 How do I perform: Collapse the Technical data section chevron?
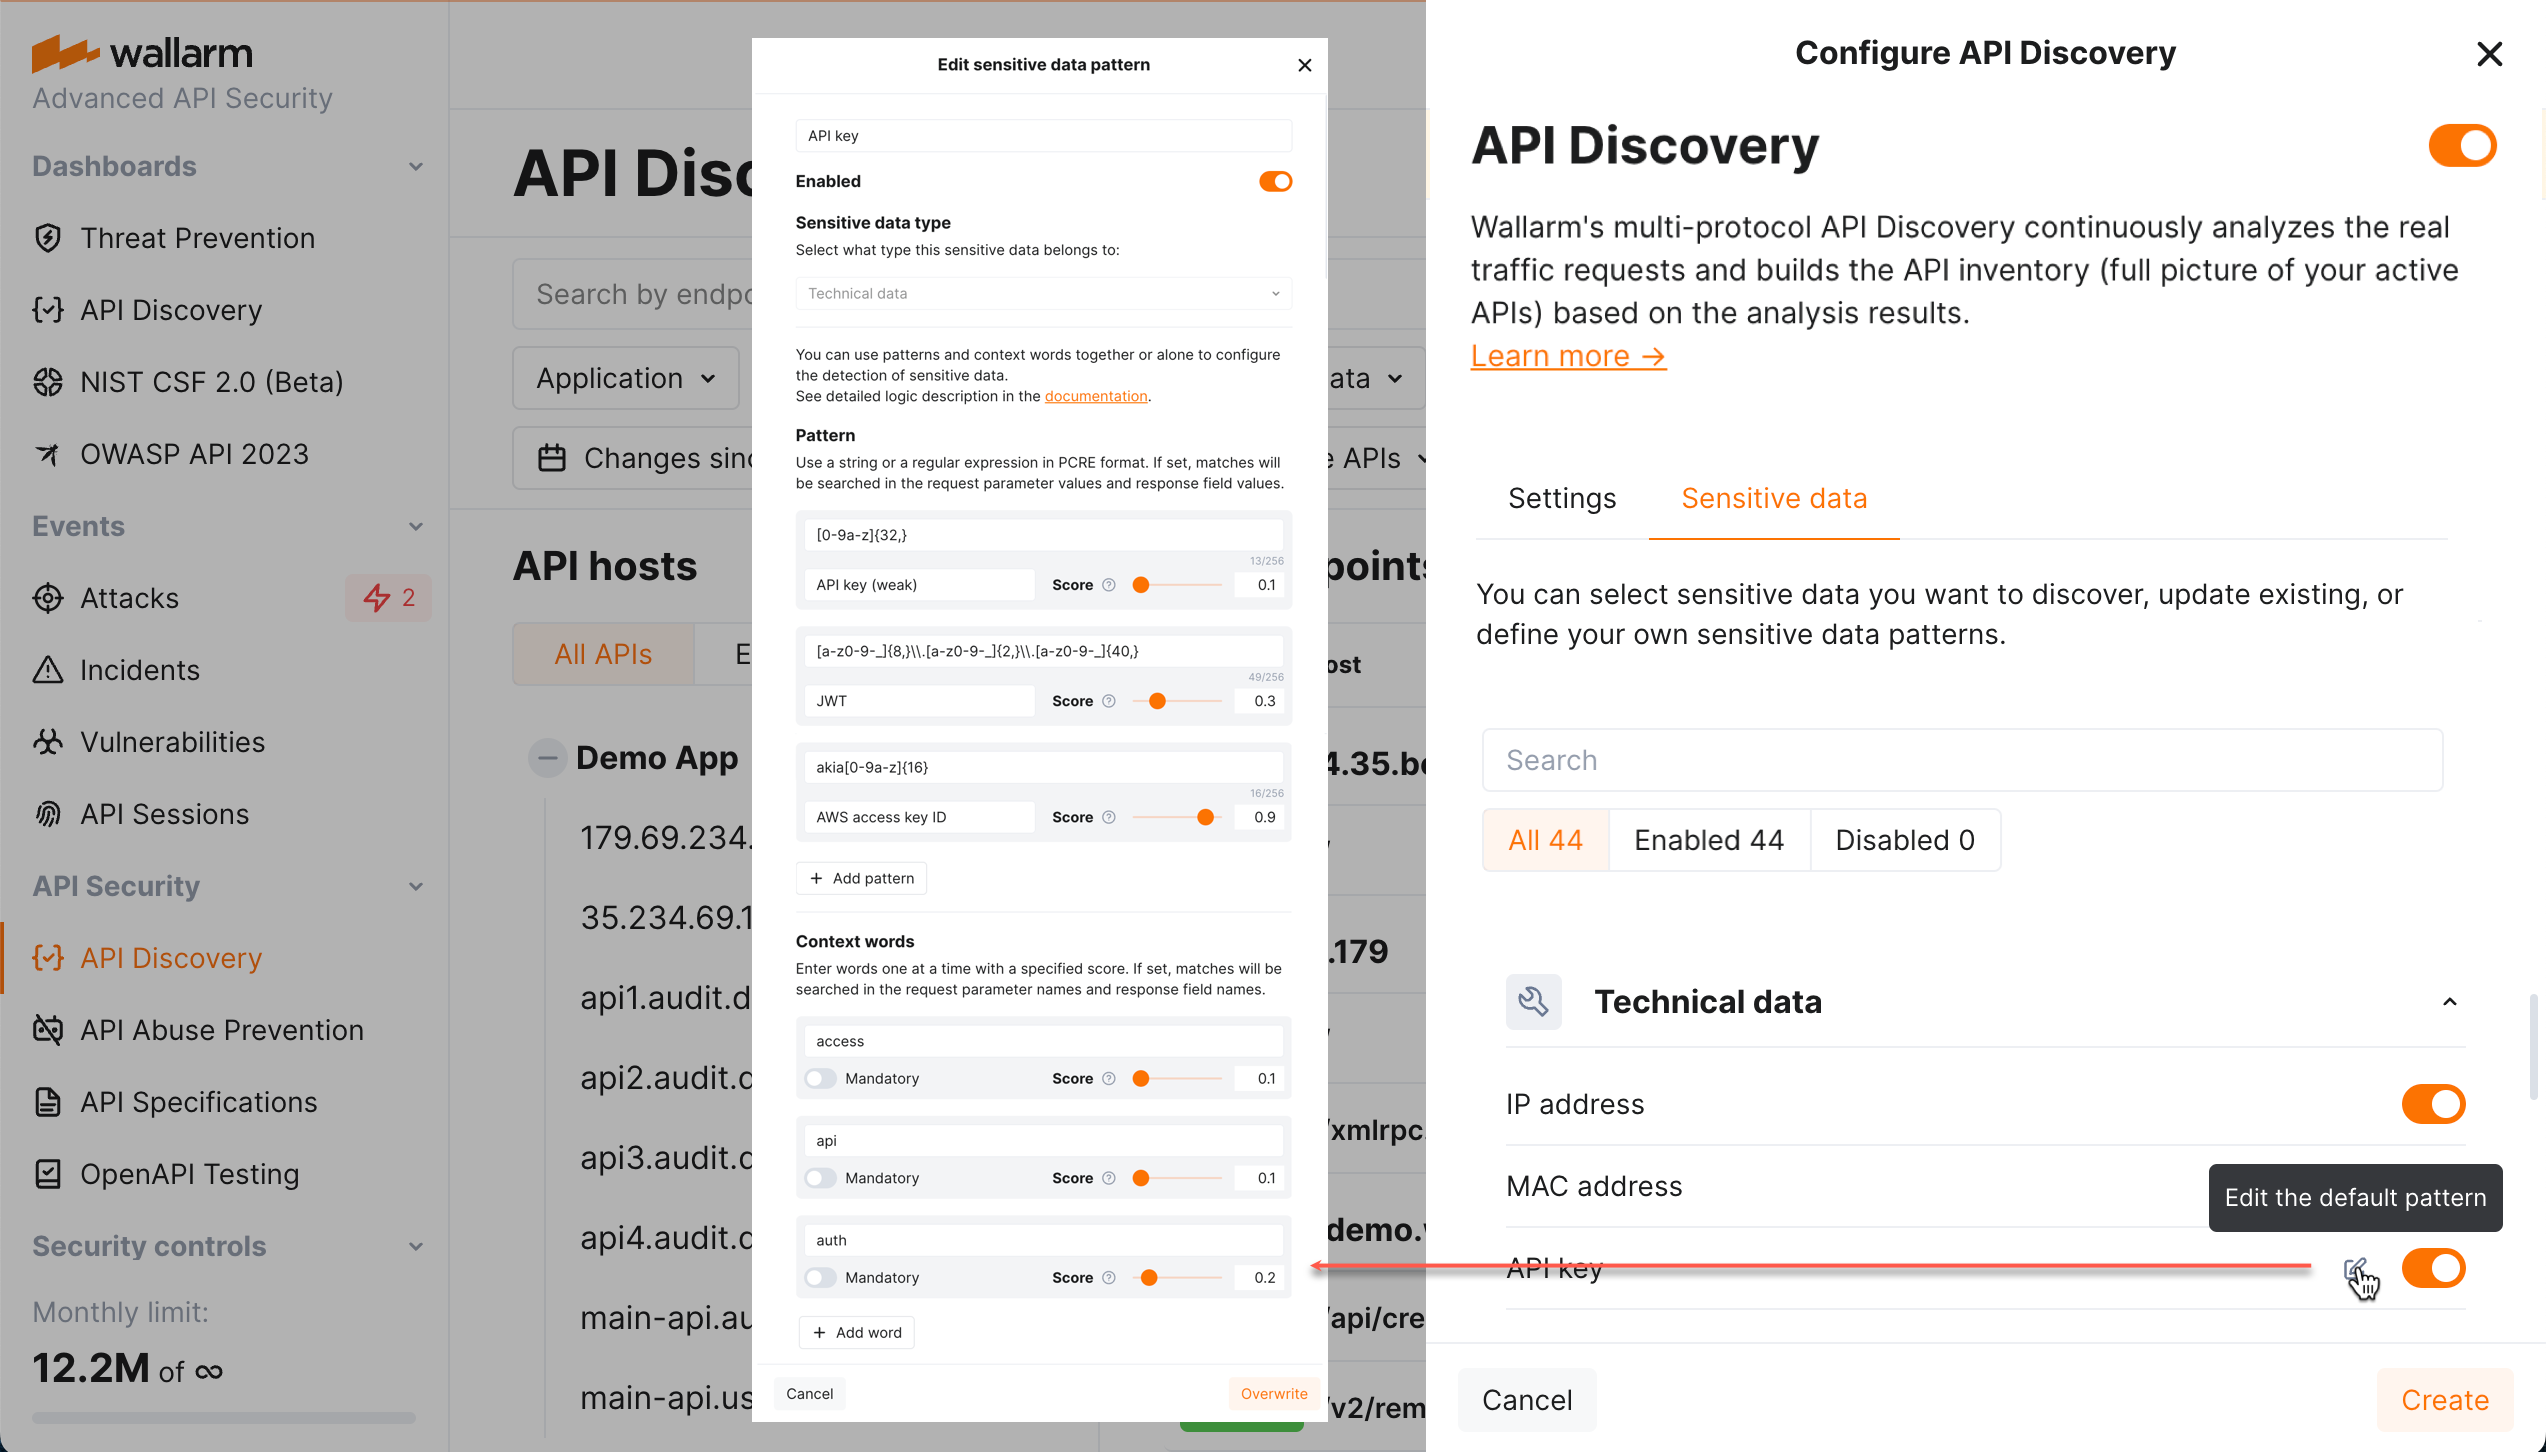2449,1002
